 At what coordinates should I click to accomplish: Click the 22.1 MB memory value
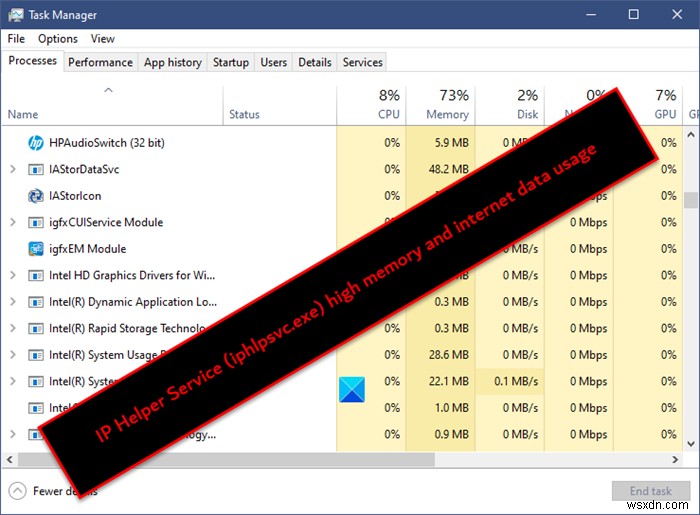pos(449,382)
